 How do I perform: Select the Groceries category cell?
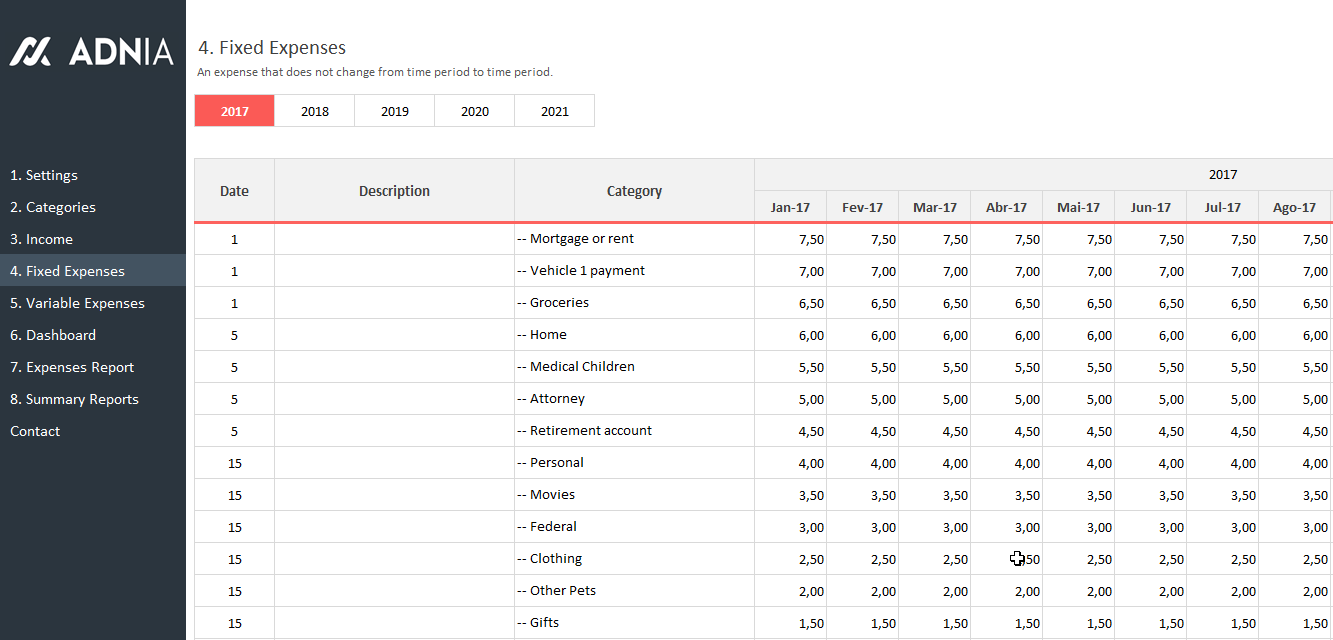click(x=634, y=303)
